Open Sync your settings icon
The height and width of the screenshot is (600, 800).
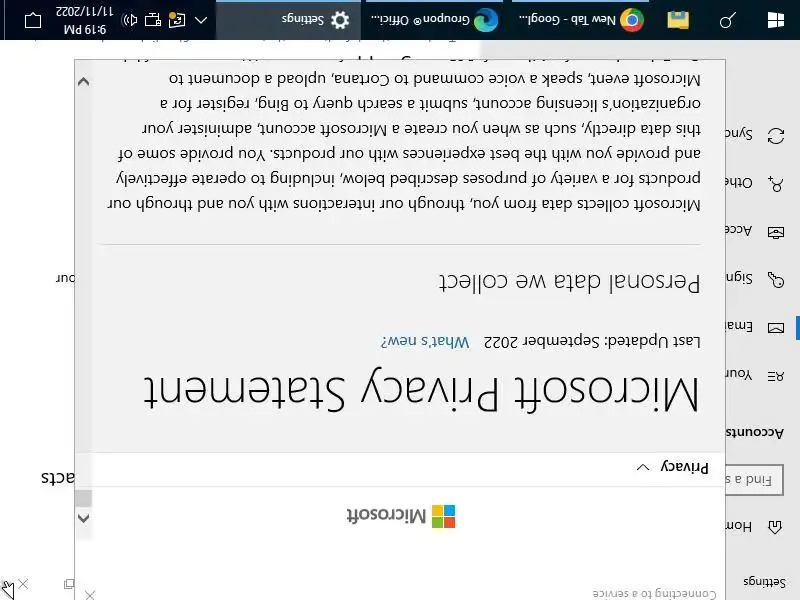[776, 136]
